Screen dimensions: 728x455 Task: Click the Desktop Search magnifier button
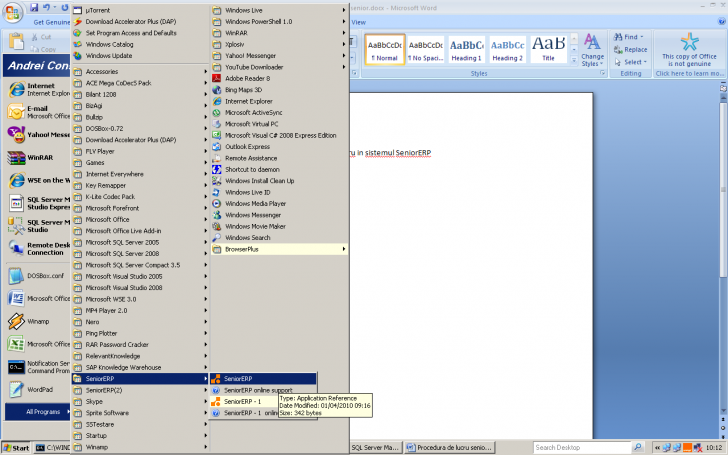pyautogui.click(x=638, y=447)
